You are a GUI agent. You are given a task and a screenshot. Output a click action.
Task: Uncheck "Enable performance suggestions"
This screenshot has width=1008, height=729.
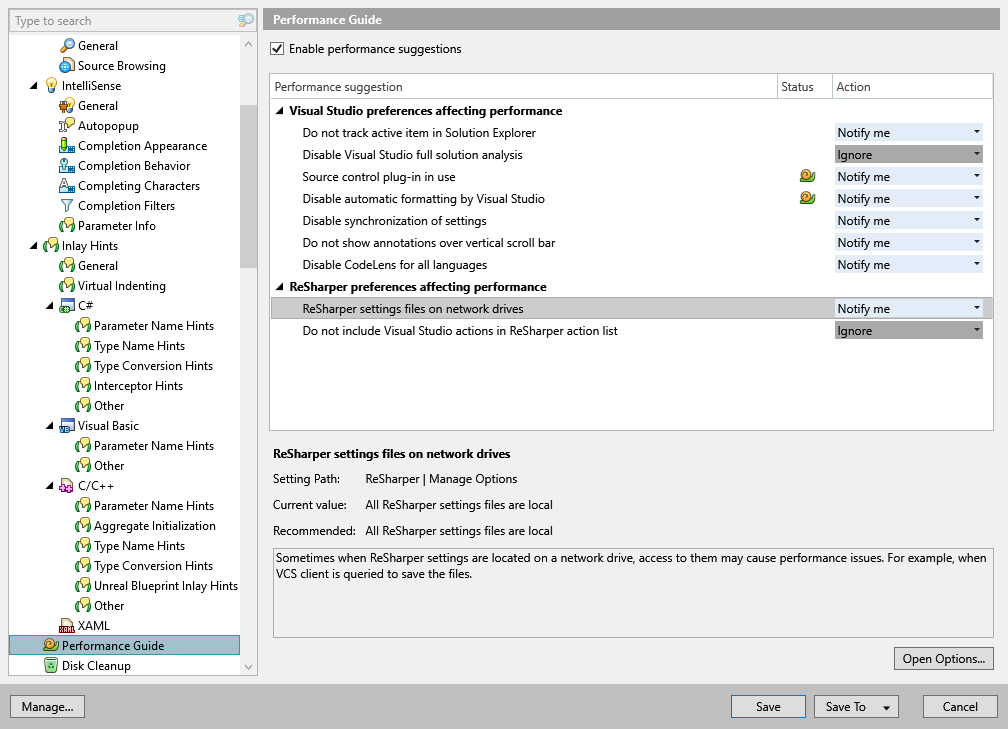[x=276, y=48]
